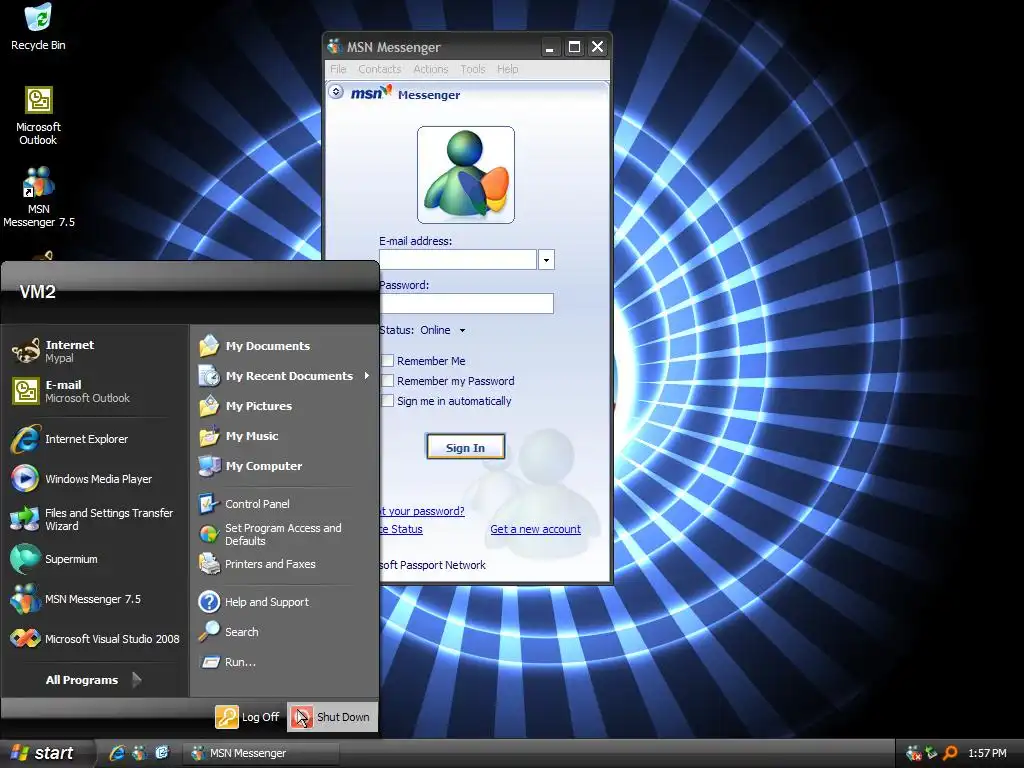Open Actions menu in MSN Messenger

pos(430,69)
